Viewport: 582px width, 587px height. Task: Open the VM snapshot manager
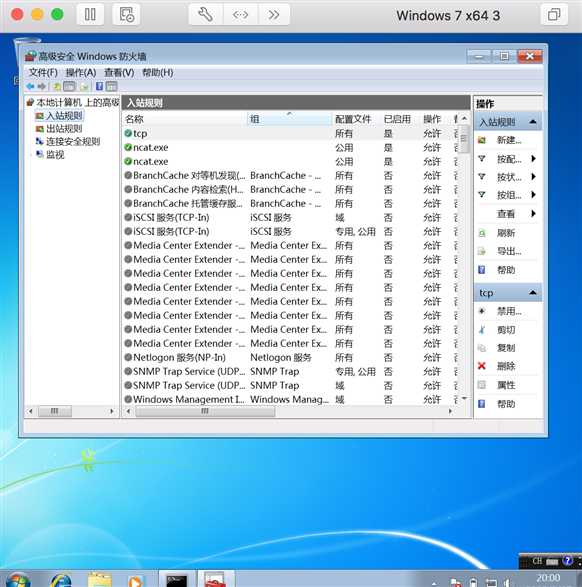127,15
